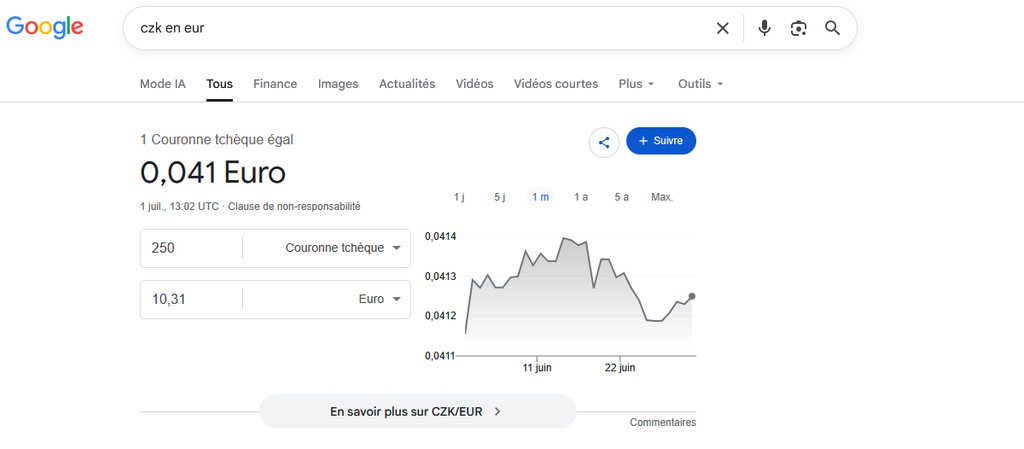Open the Couronne tchèque currency dropdown
The width and height of the screenshot is (1024, 449).
point(343,248)
